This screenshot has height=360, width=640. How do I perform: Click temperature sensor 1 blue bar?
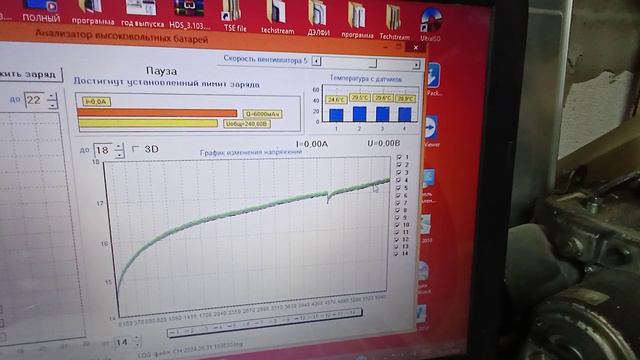[x=336, y=115]
